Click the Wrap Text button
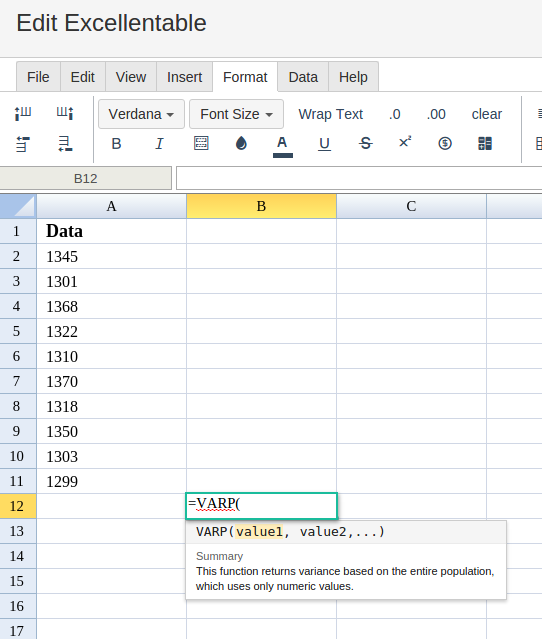Image resolution: width=542 pixels, height=639 pixels. click(330, 114)
